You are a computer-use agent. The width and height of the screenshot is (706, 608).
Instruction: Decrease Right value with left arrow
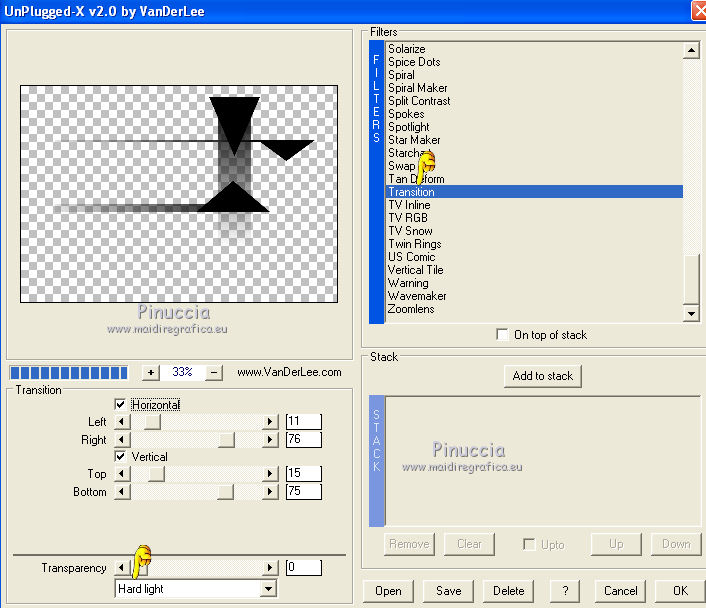(122, 440)
